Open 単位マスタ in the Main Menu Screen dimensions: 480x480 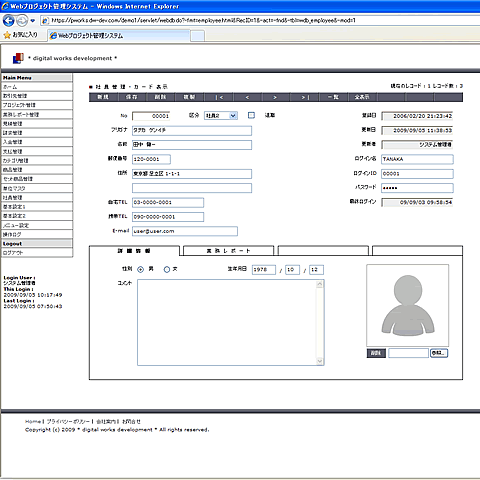click(x=37, y=188)
